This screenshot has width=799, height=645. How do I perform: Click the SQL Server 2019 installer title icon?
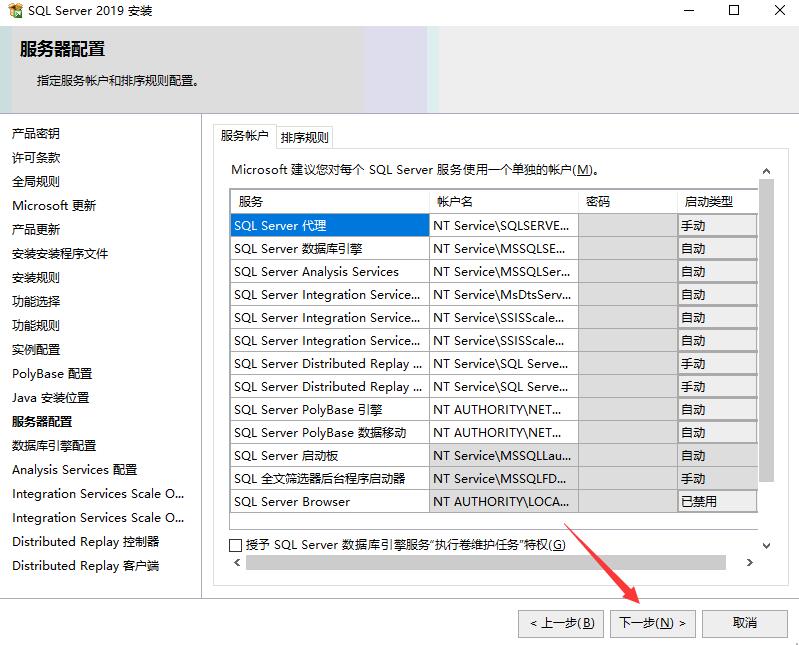pos(15,10)
